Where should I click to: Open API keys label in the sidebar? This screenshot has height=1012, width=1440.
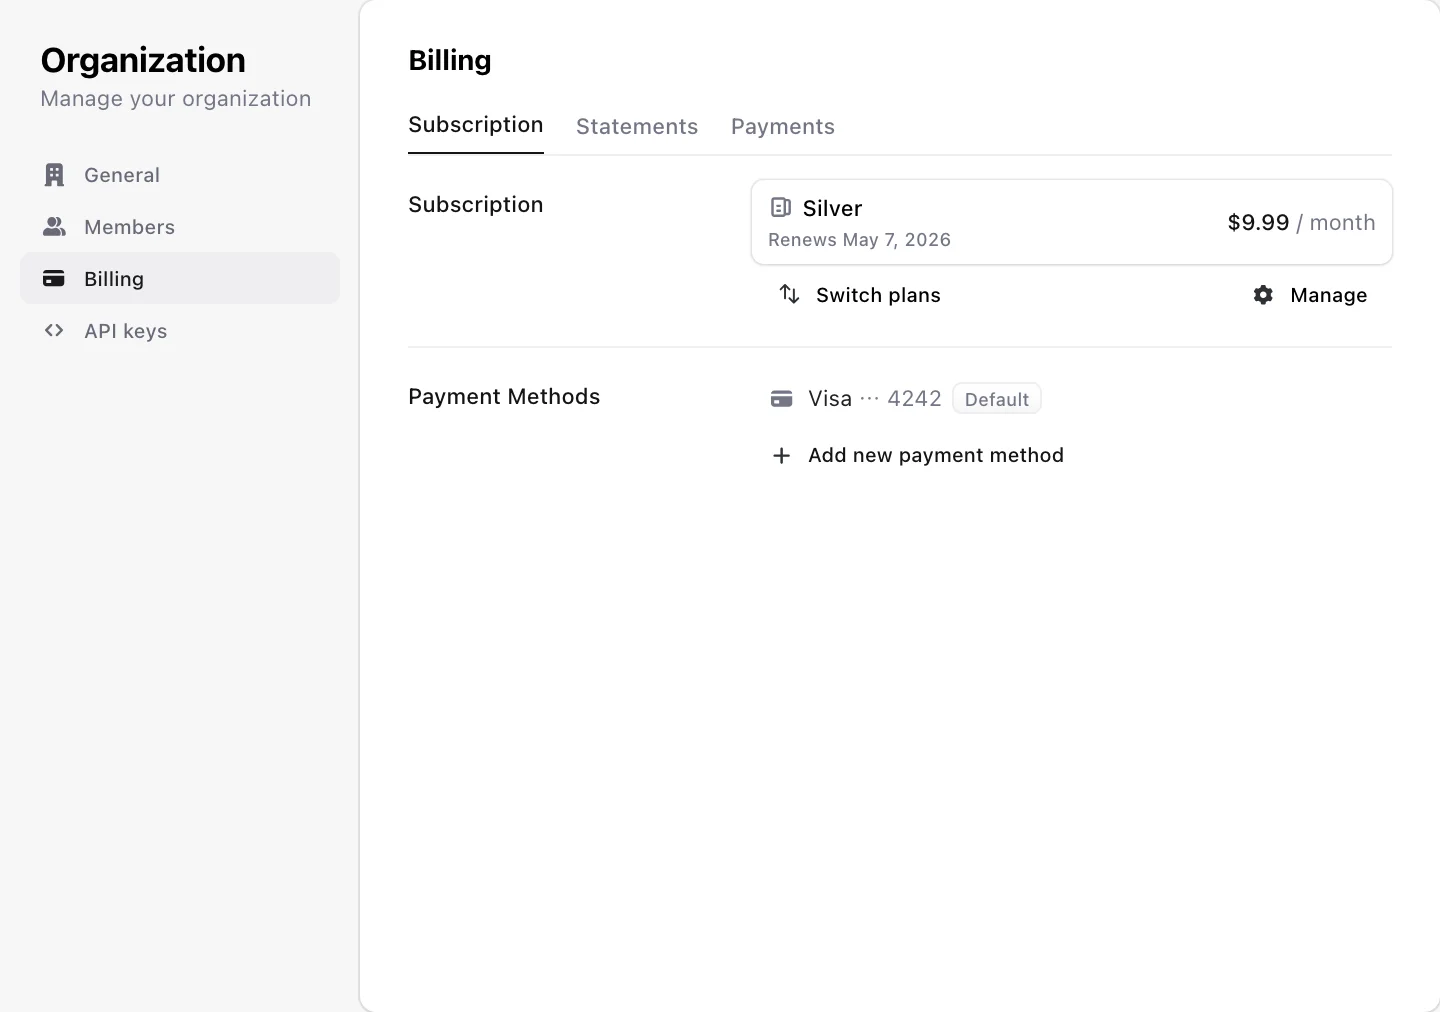point(126,331)
